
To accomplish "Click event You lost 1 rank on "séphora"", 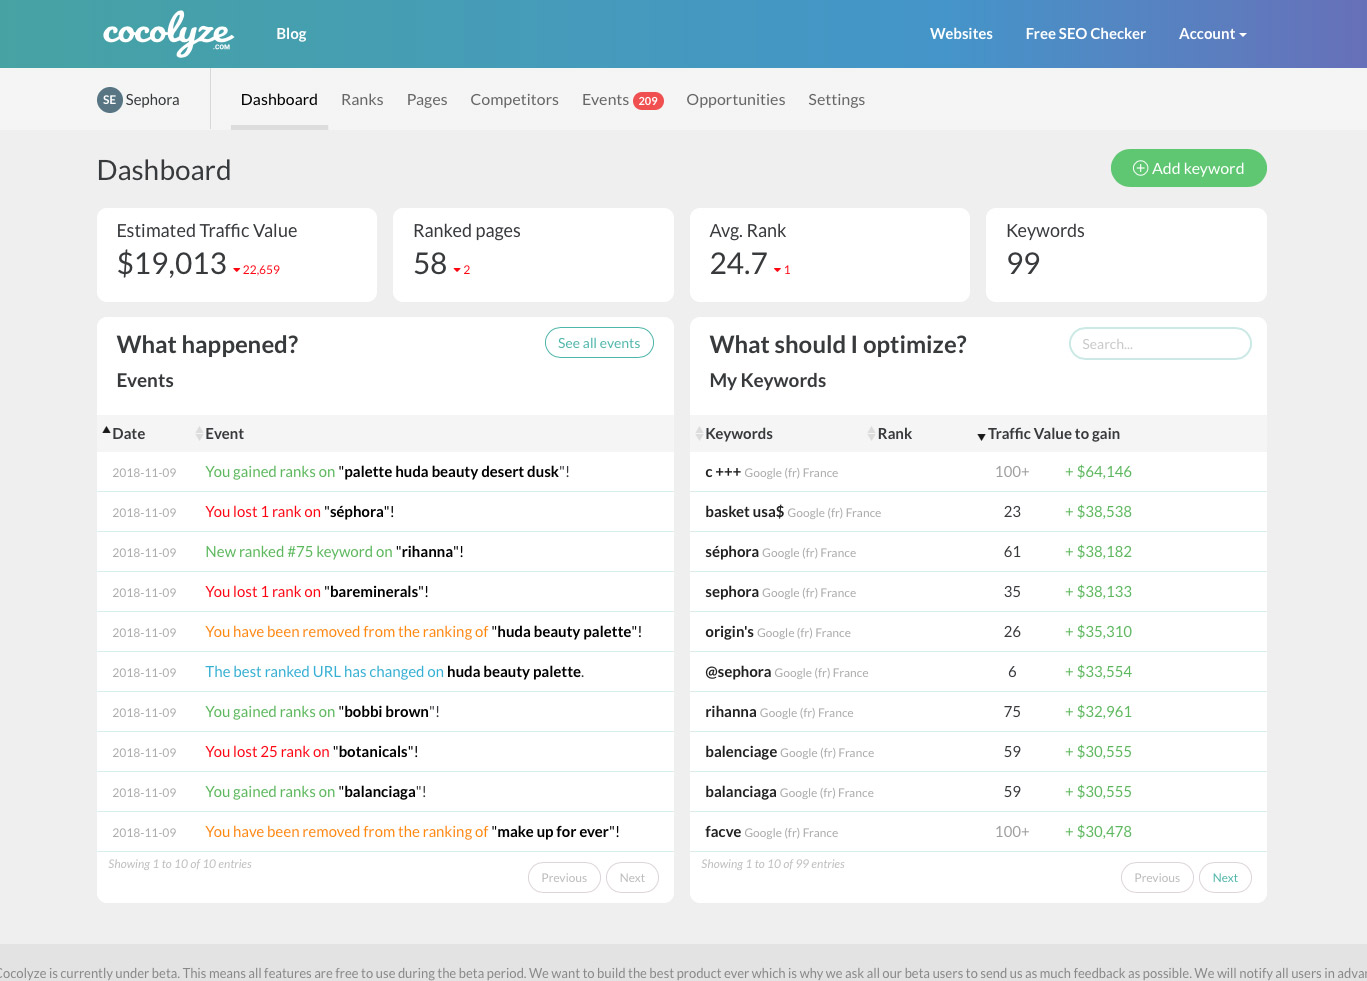I will [300, 512].
